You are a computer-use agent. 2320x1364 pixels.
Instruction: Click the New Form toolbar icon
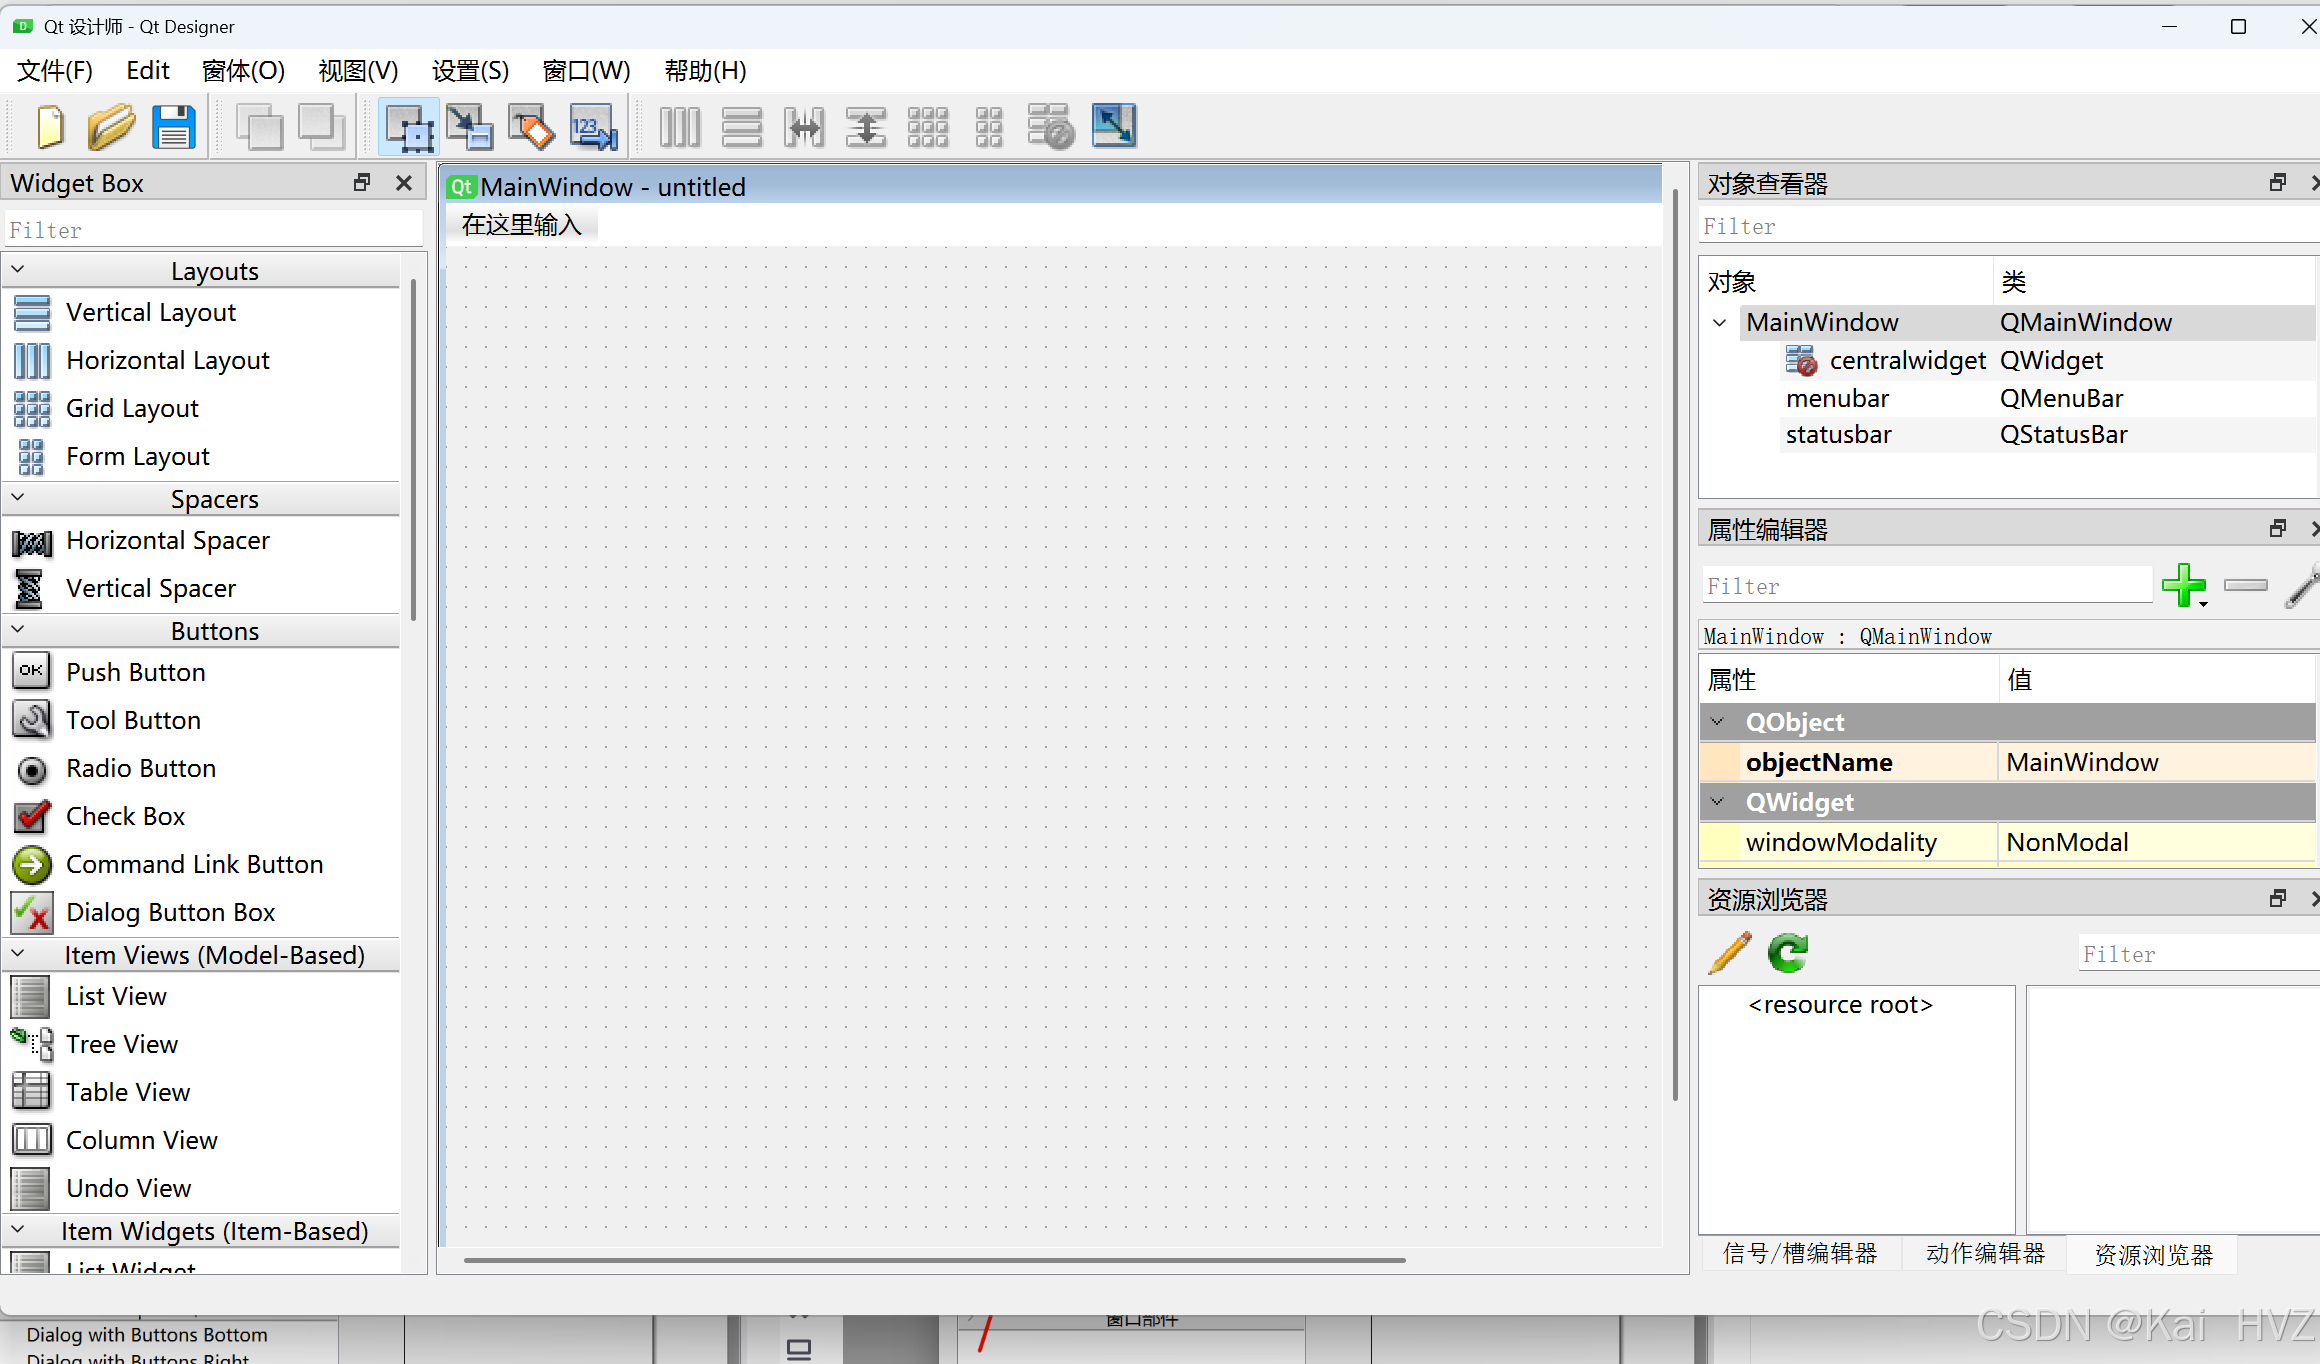(x=50, y=127)
